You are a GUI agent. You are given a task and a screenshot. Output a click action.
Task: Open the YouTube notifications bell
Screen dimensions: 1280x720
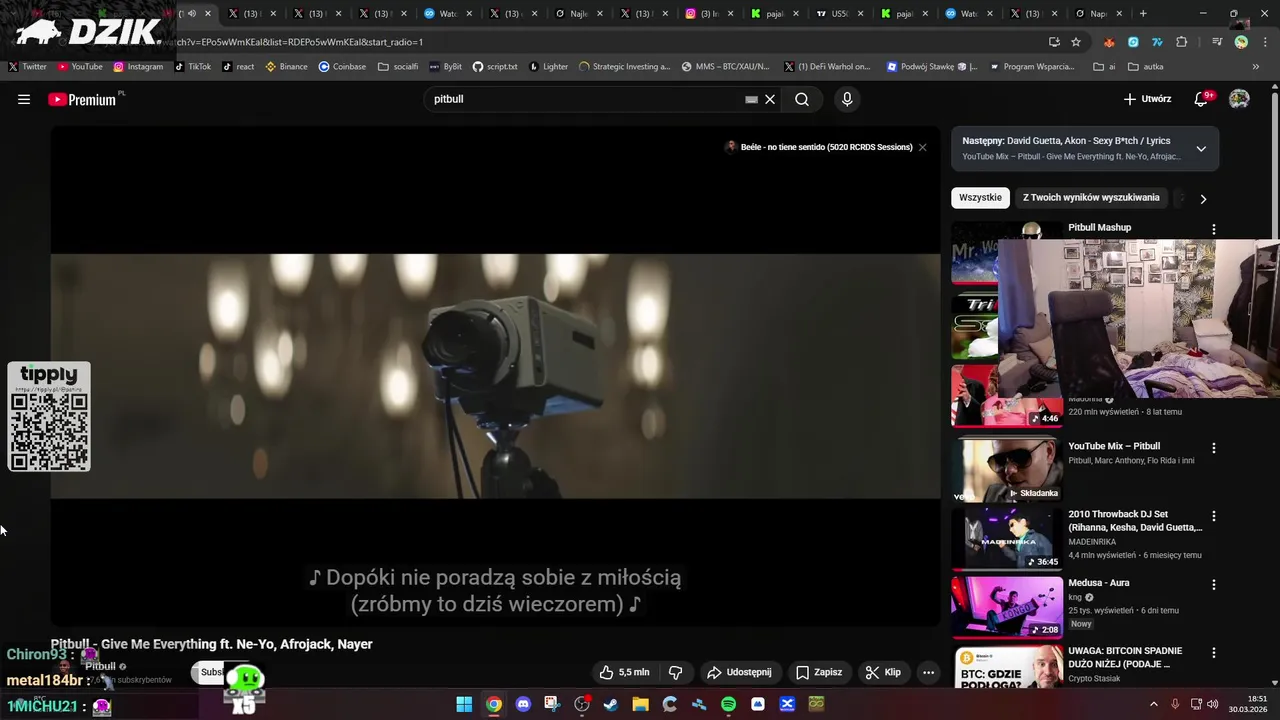[x=1203, y=99]
